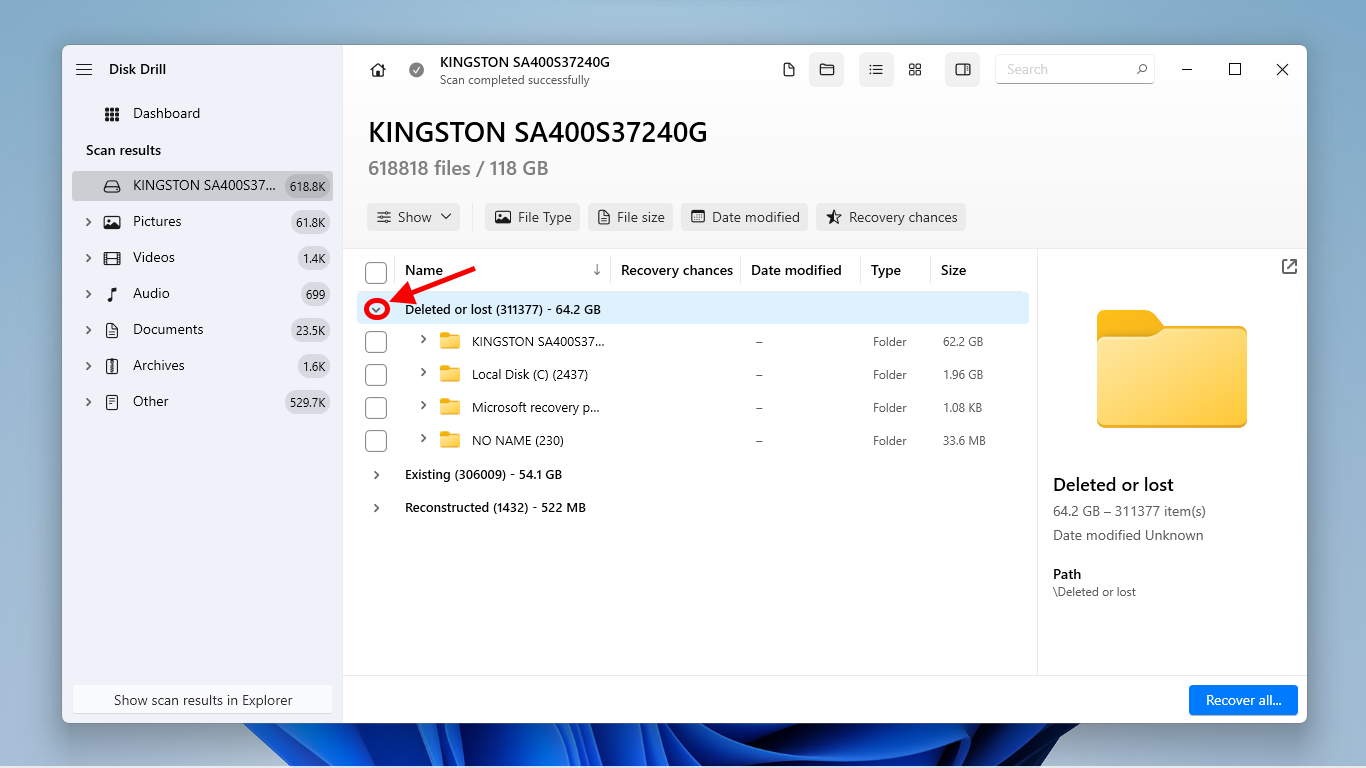
Task: Click the search magnifier icon
Action: 1142,70
